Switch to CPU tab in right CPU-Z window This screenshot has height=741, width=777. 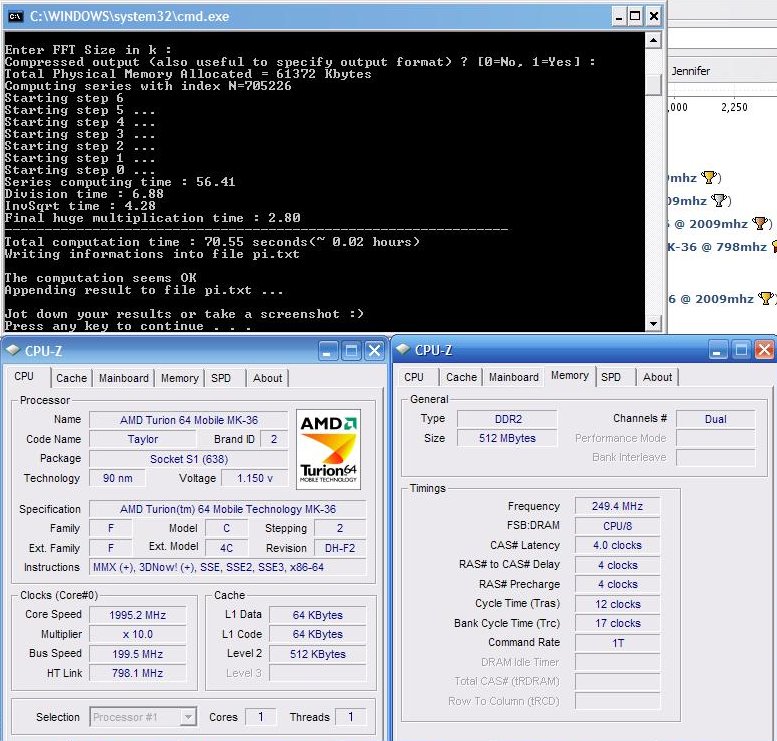[x=414, y=377]
